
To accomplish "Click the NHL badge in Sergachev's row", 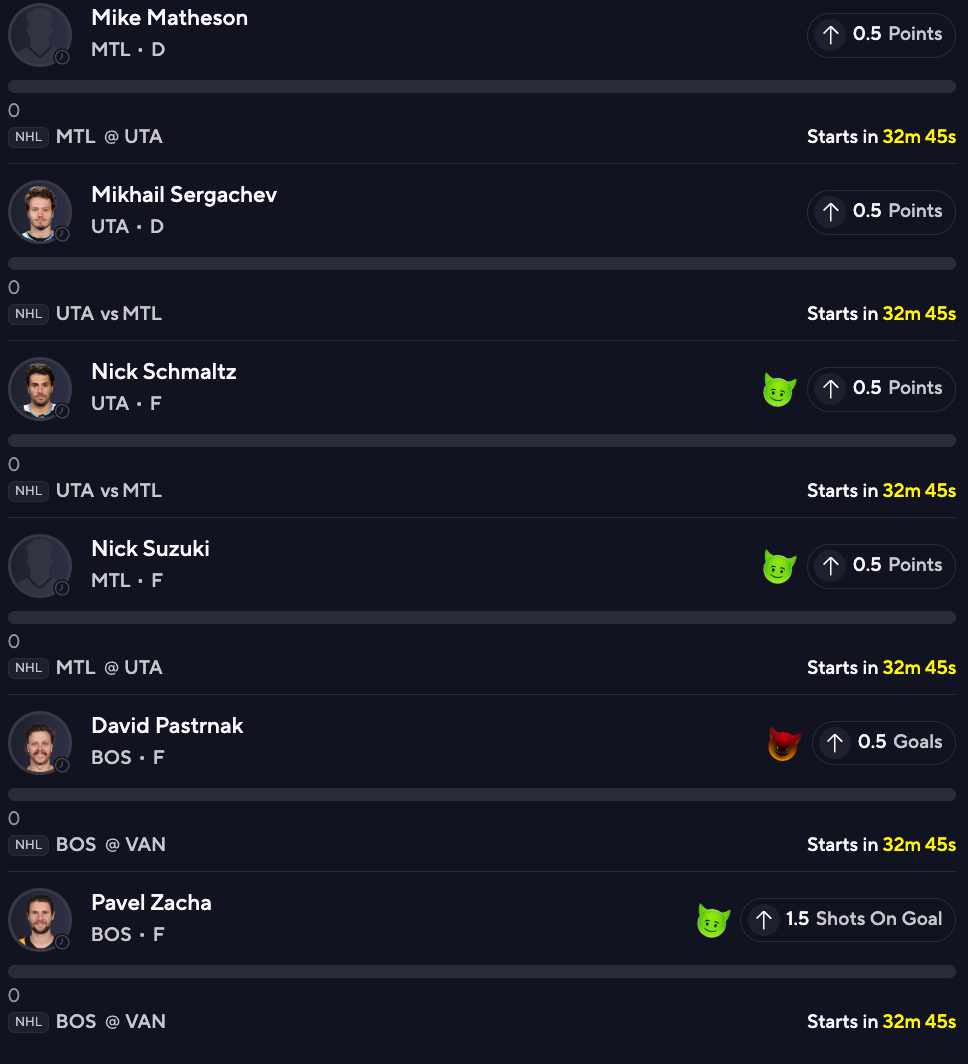I will (29, 314).
